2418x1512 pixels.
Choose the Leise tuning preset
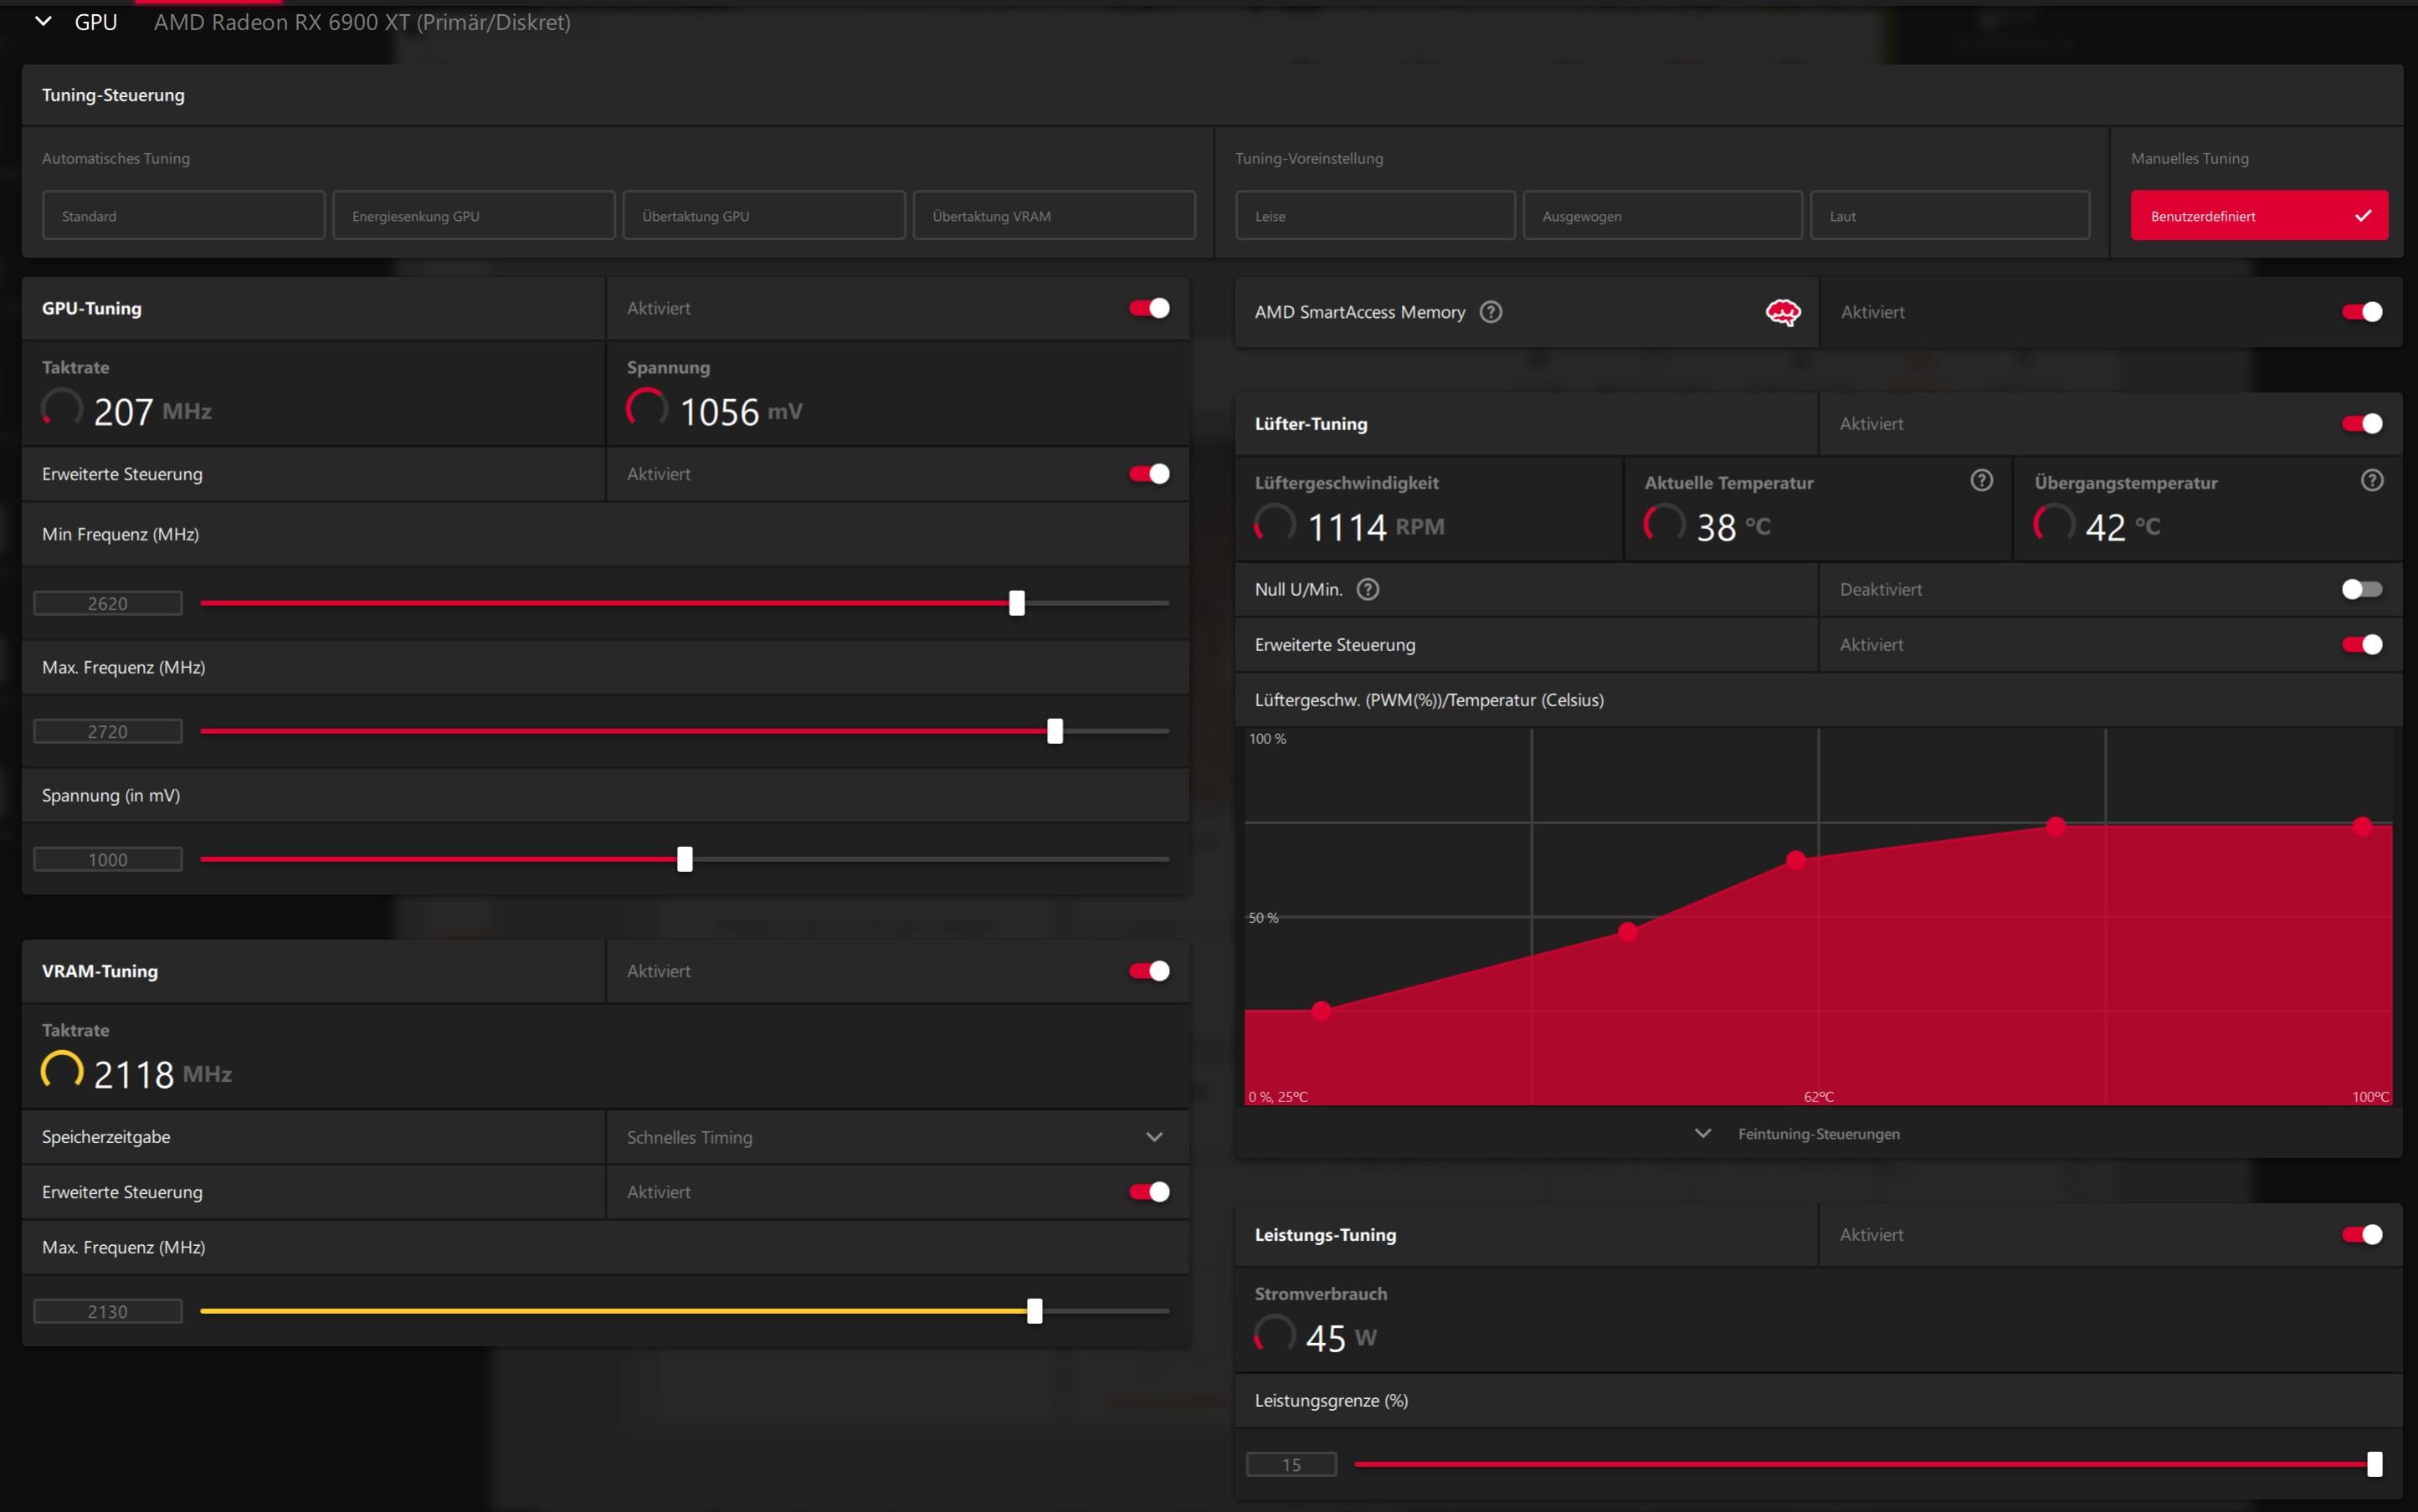pos(1374,216)
